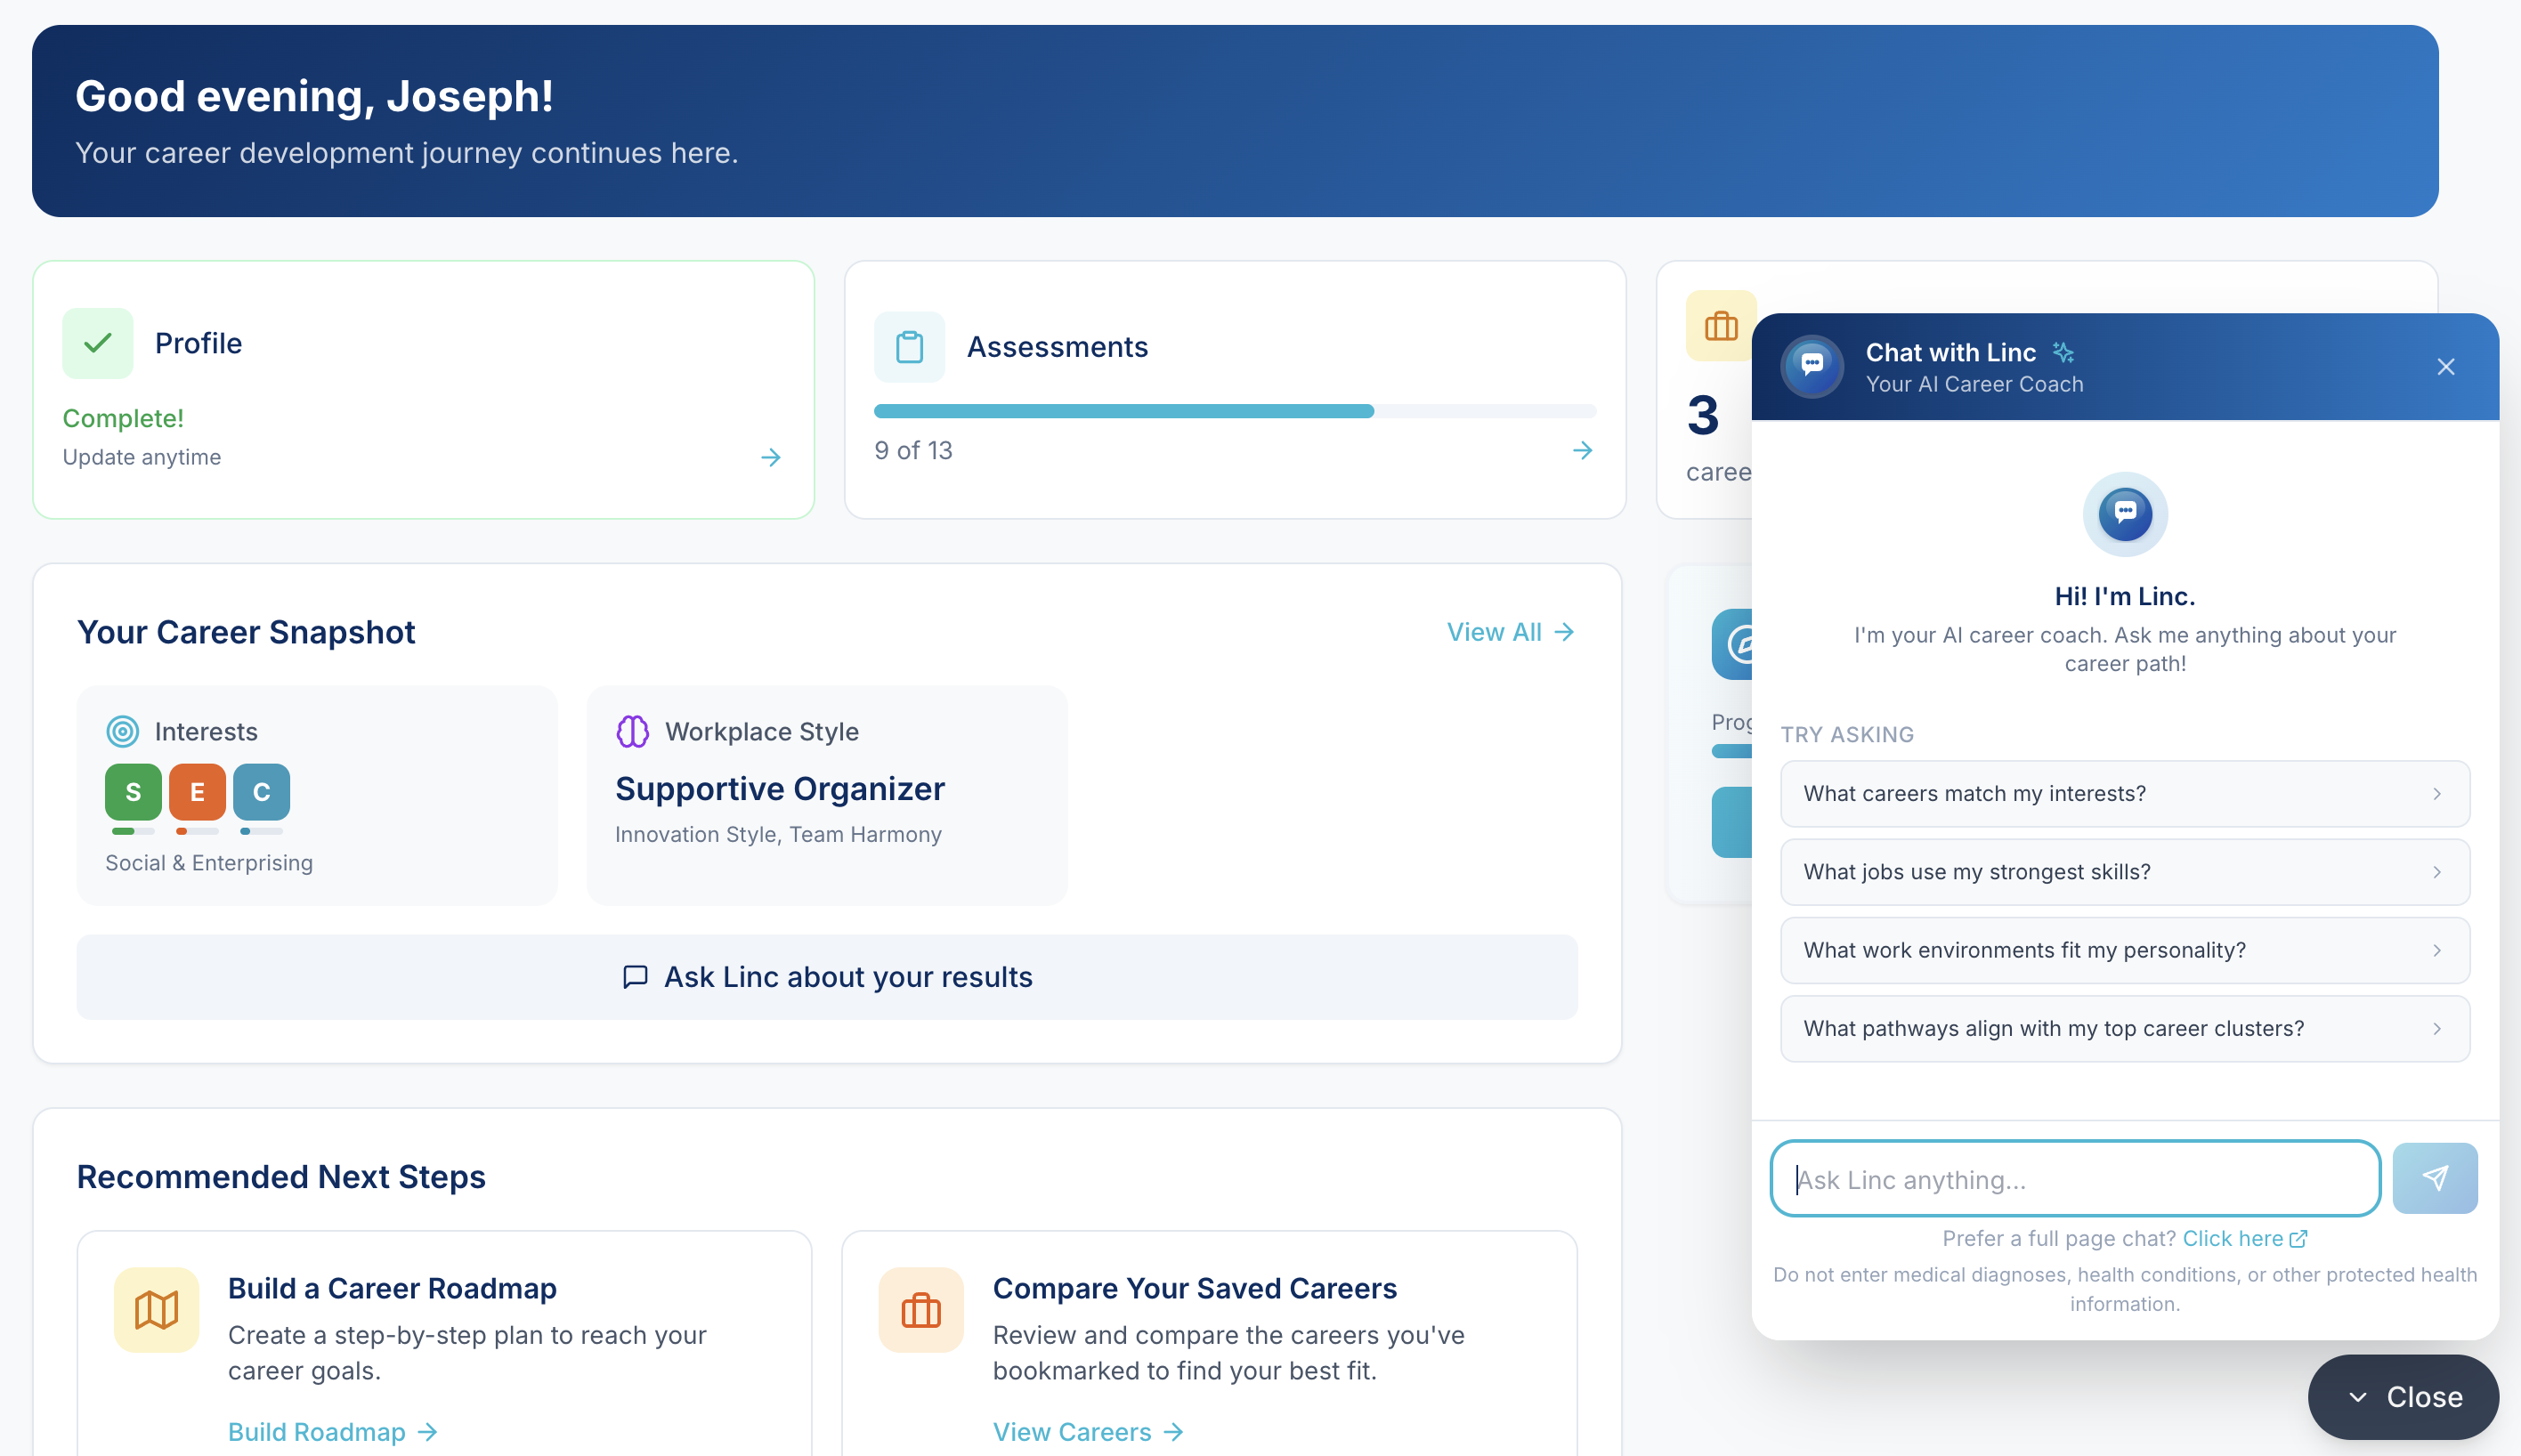The width and height of the screenshot is (2521, 1456).
Task: Open View All in Career Snapshot
Action: tap(1508, 631)
